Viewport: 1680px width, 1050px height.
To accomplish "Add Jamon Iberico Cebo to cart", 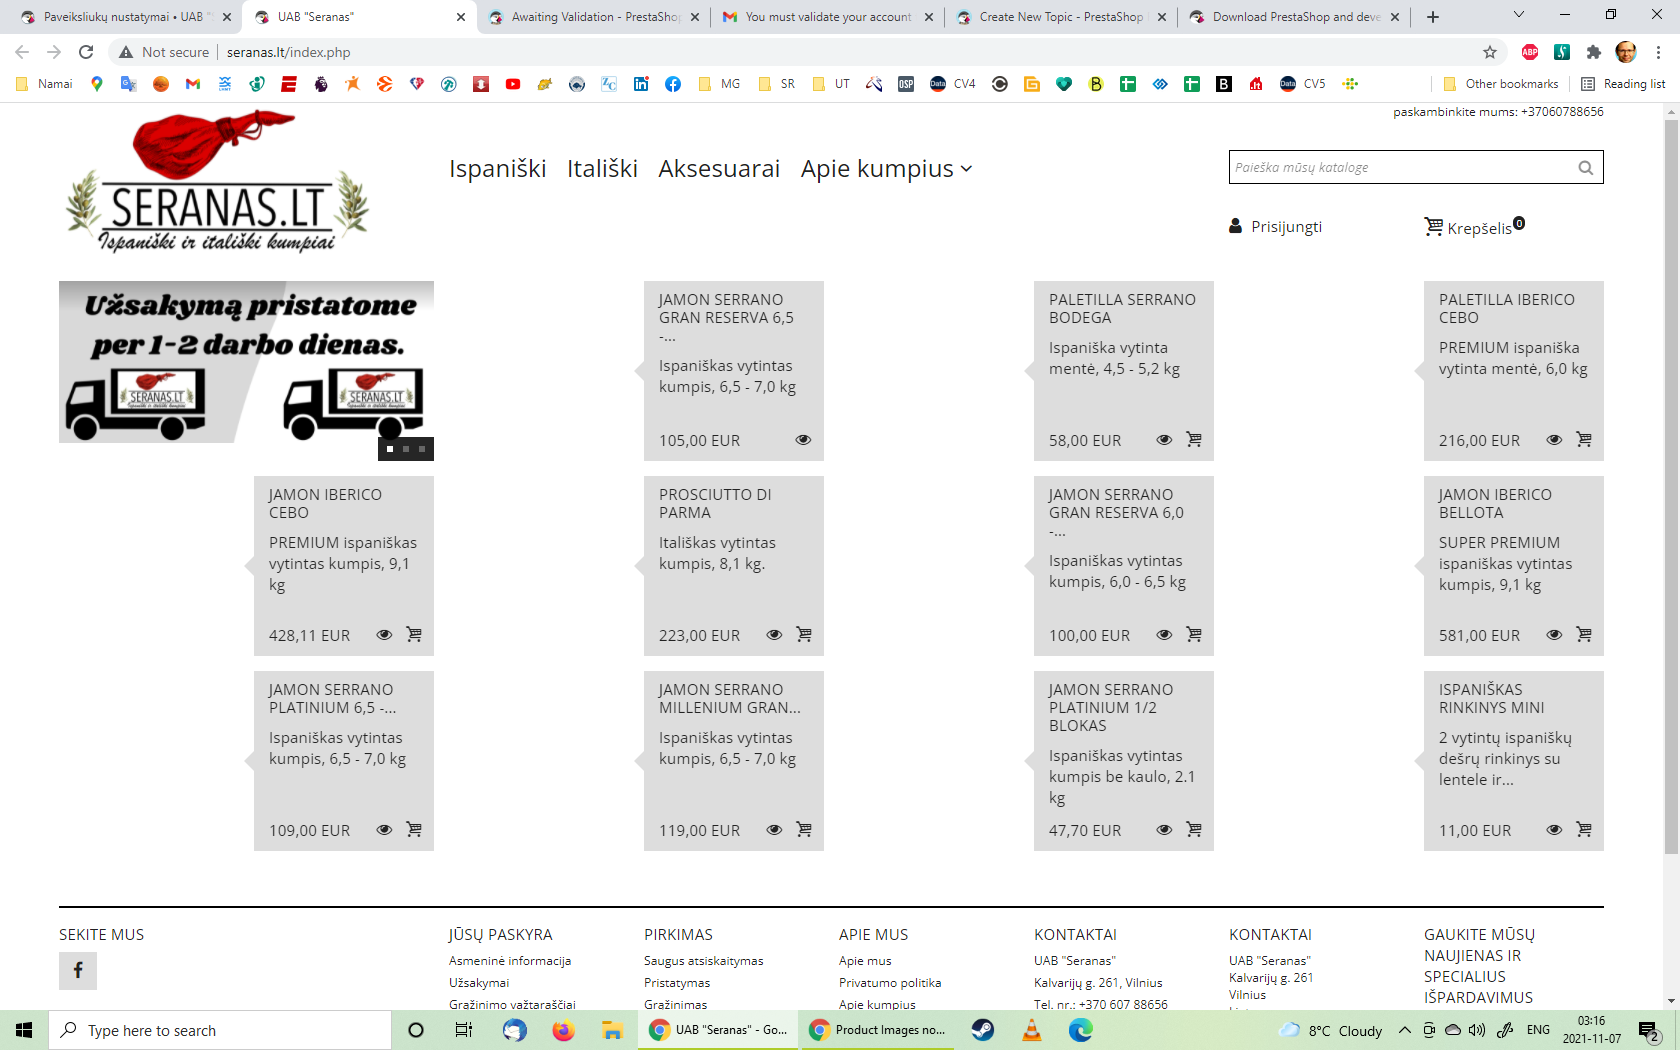I will coord(414,634).
